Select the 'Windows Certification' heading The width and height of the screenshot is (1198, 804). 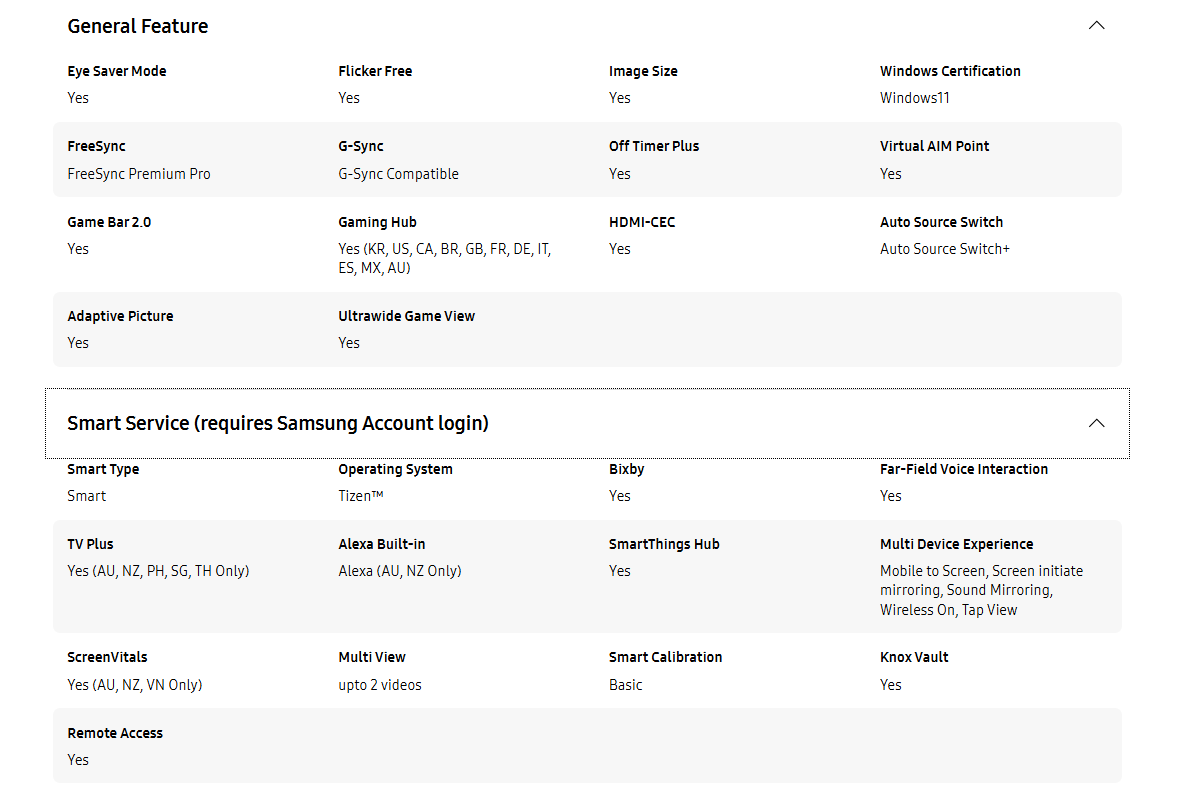pos(950,71)
